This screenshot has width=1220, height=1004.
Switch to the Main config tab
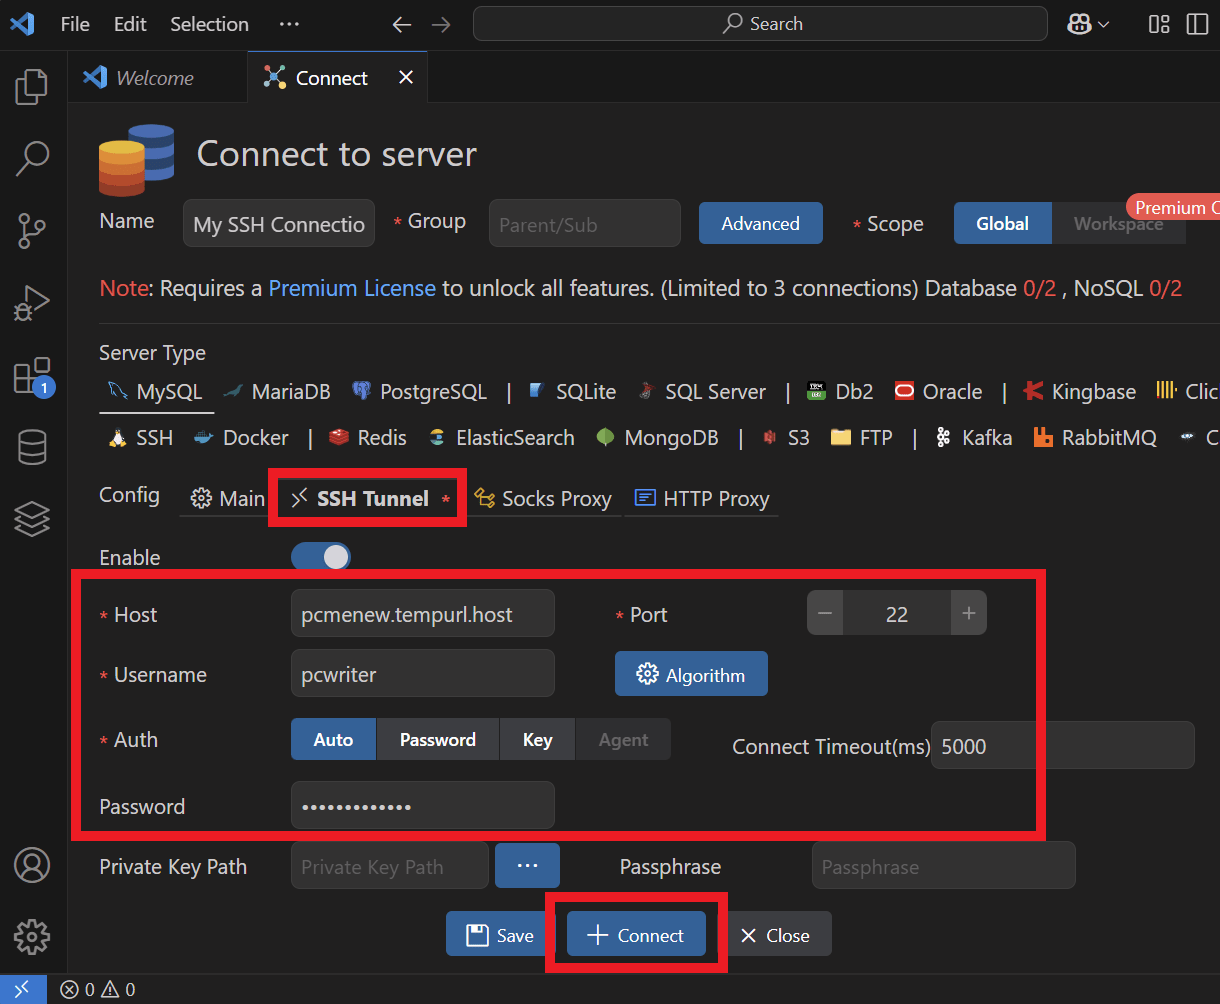click(x=227, y=498)
